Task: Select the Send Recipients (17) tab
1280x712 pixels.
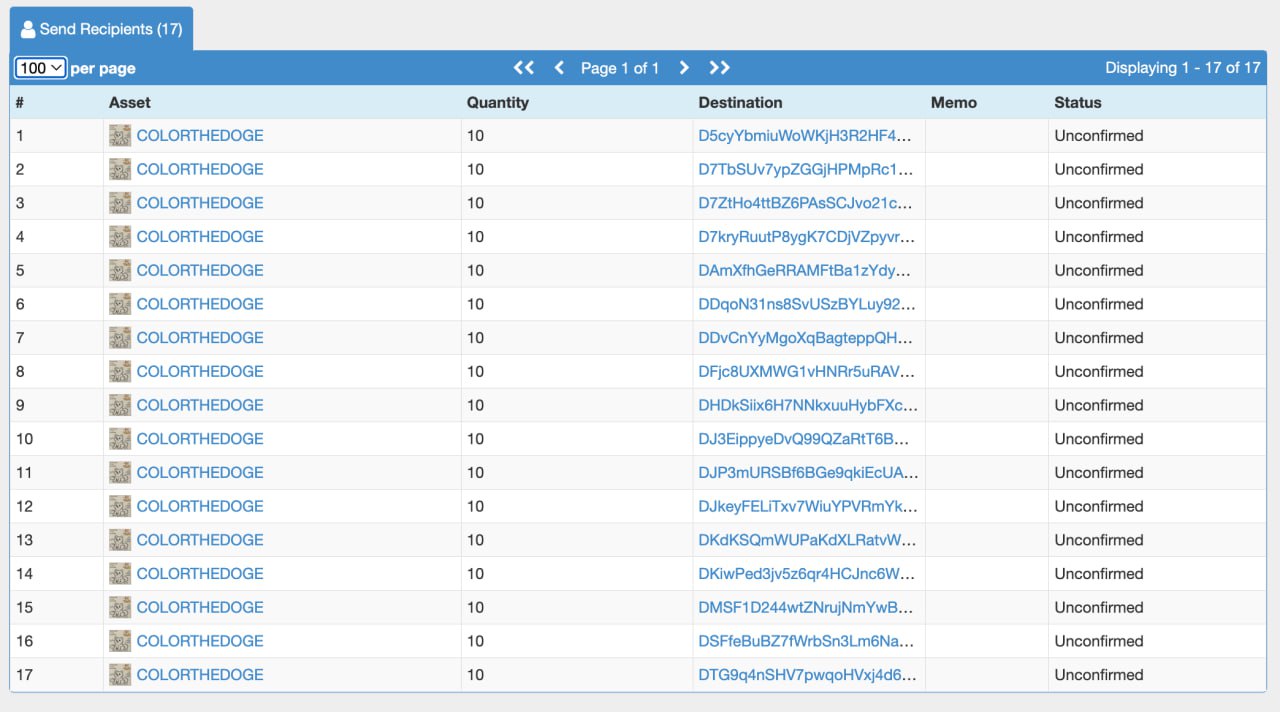Action: 101,29
